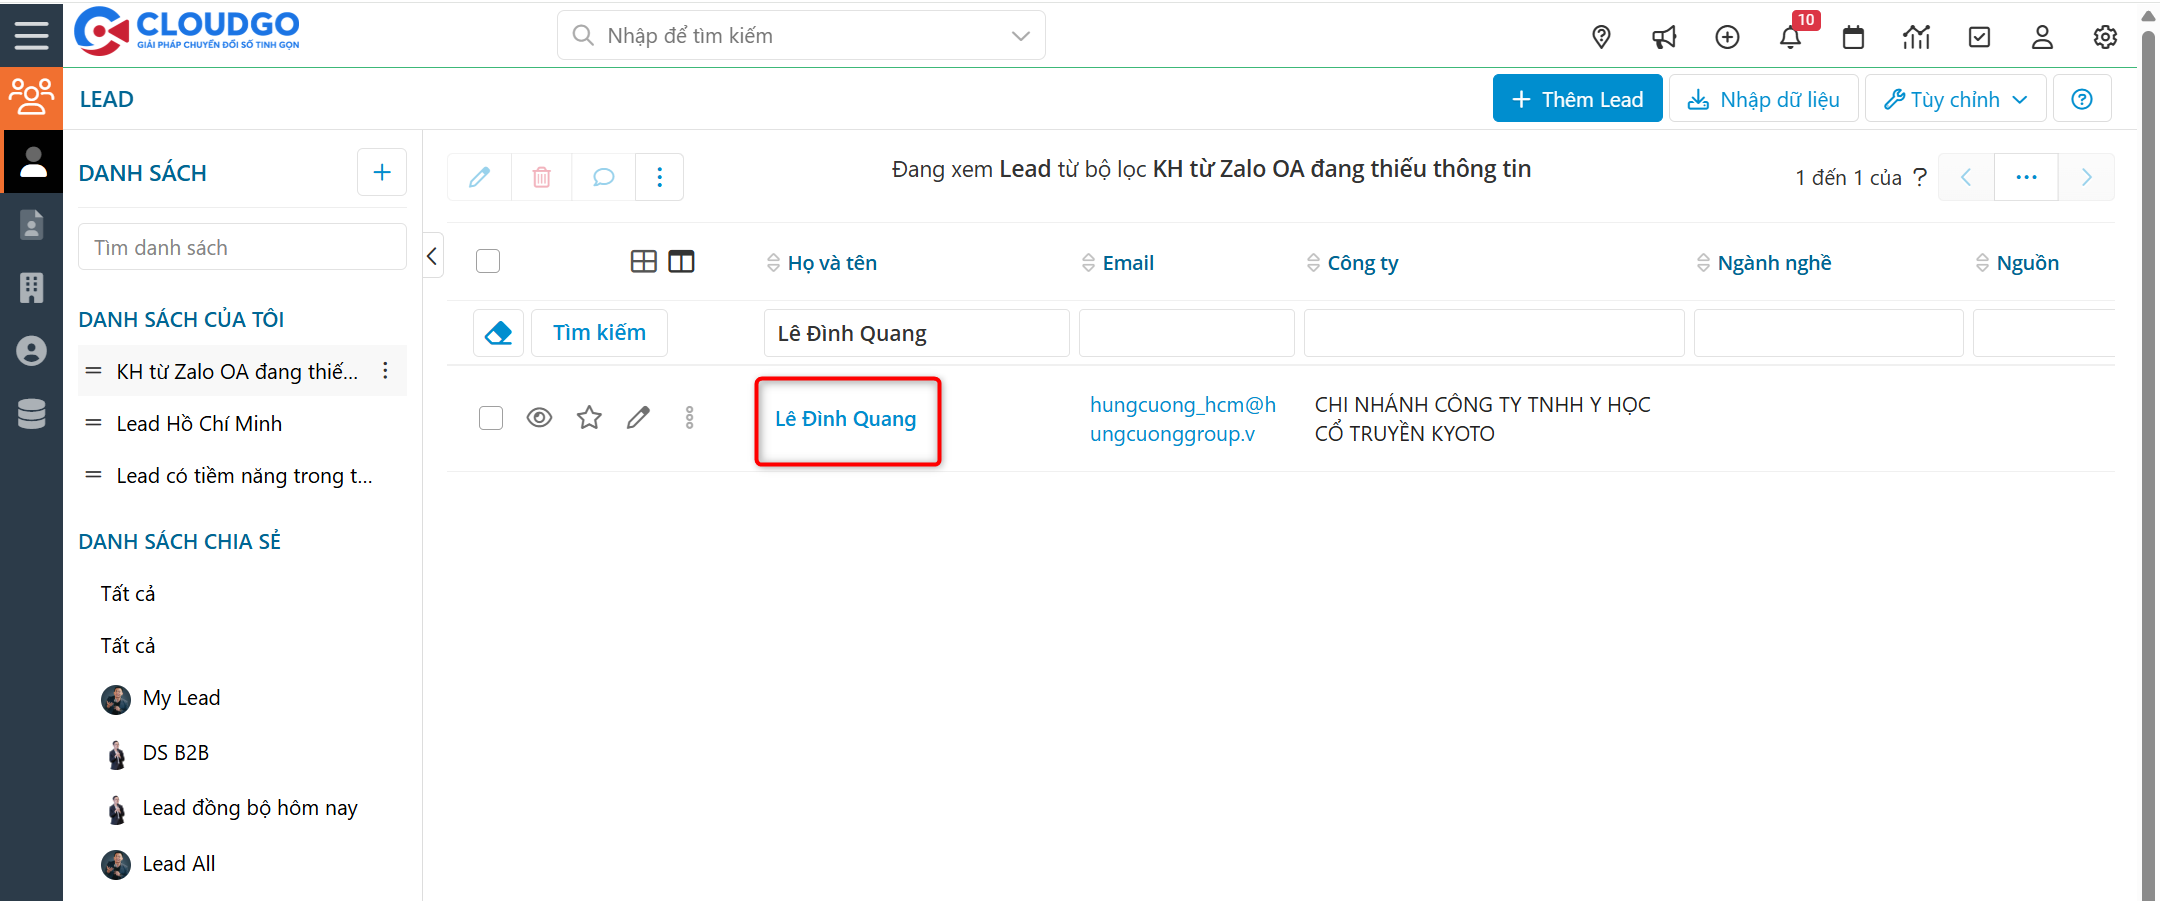Collapse the list sidebar panel arrow
Image resolution: width=2160 pixels, height=901 pixels.
(432, 256)
